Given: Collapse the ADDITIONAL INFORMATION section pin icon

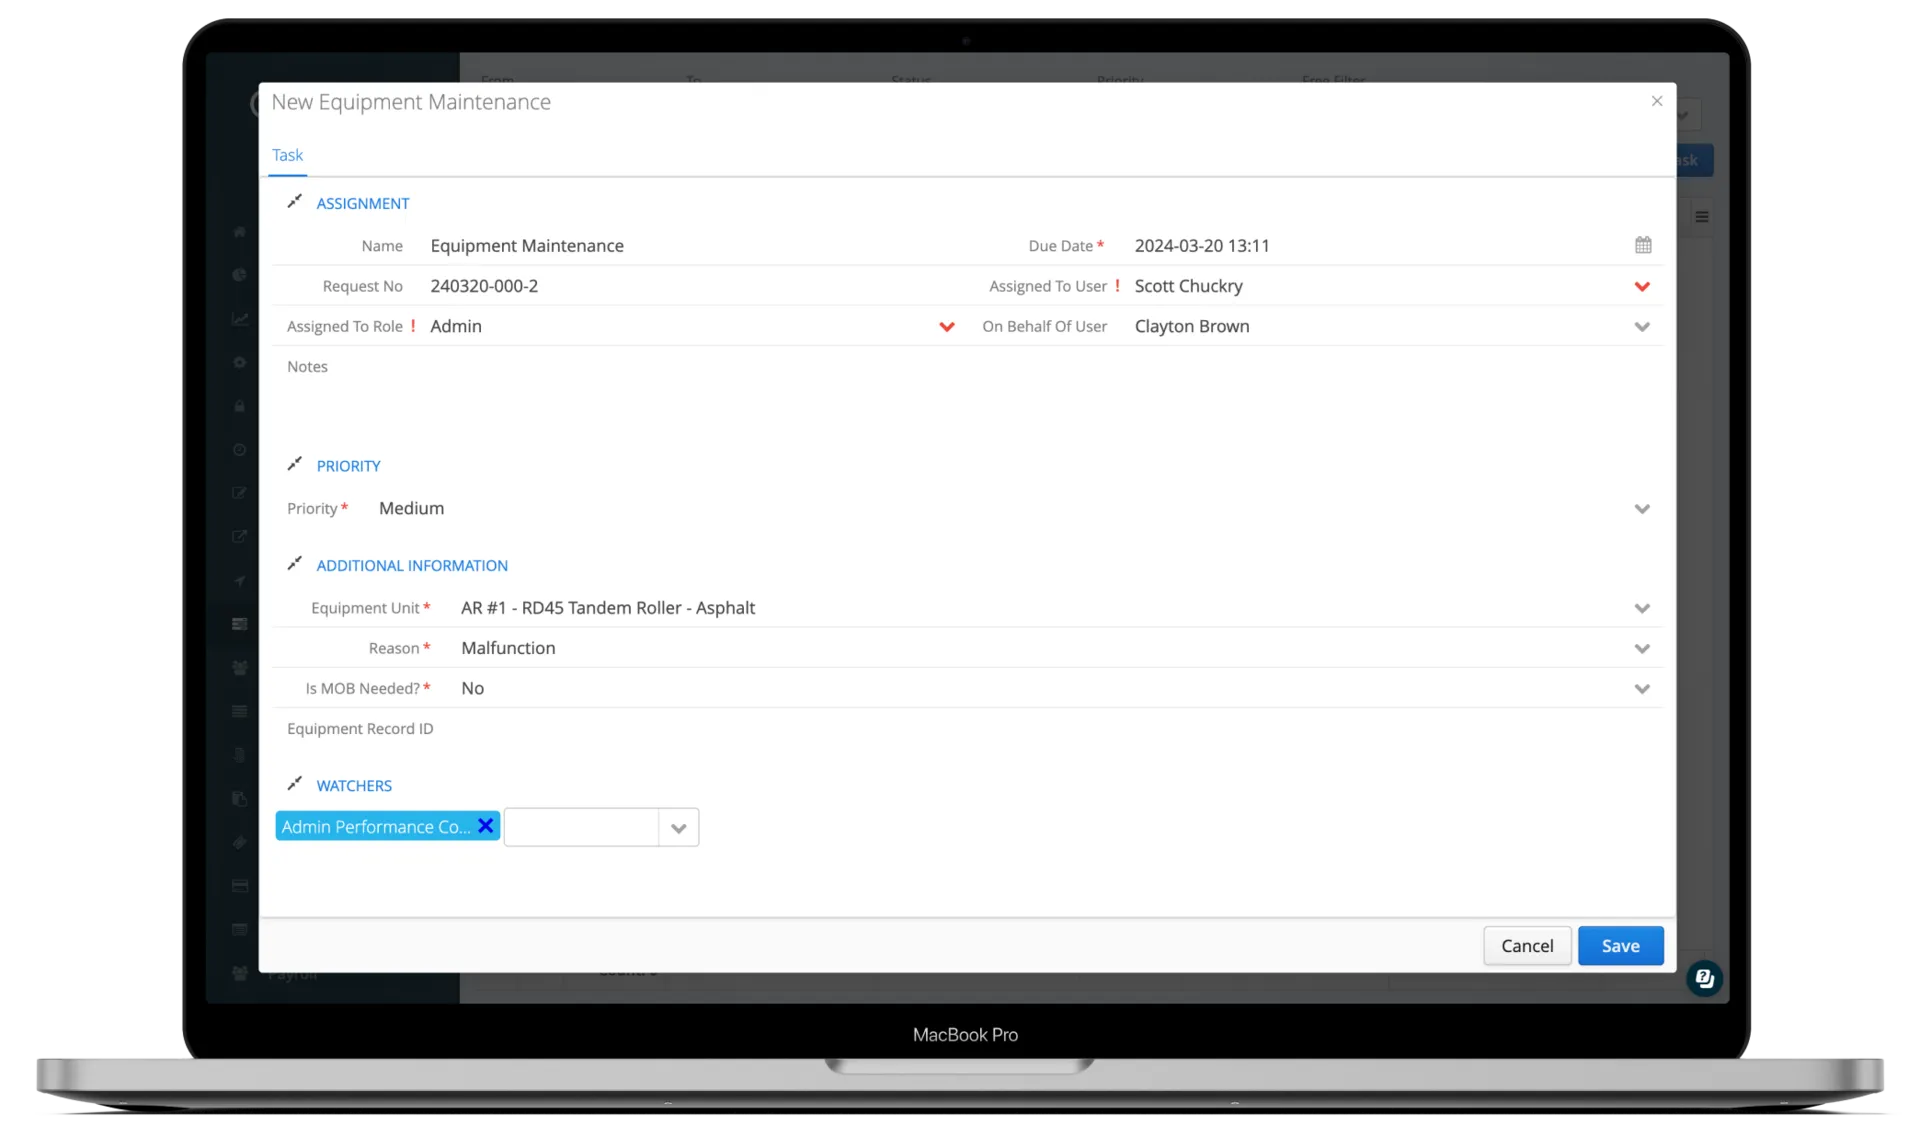Looking at the screenshot, I should pyautogui.click(x=294, y=564).
